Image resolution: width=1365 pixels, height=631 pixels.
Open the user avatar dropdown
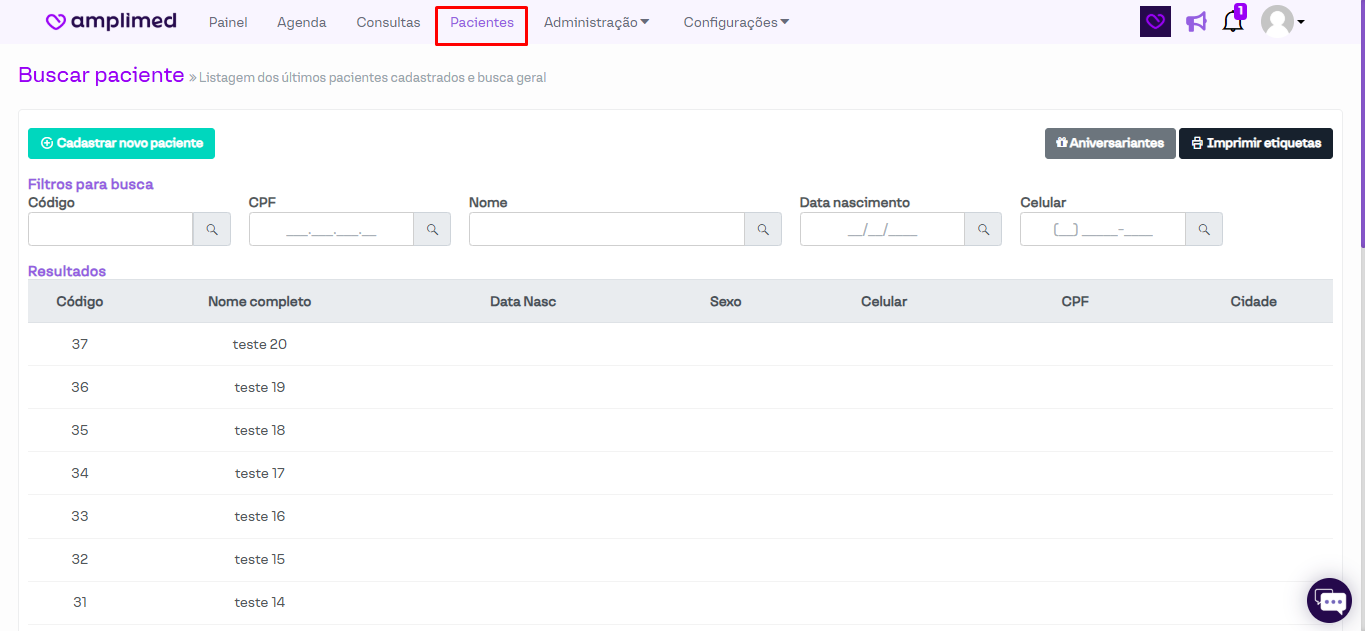[x=1282, y=22]
